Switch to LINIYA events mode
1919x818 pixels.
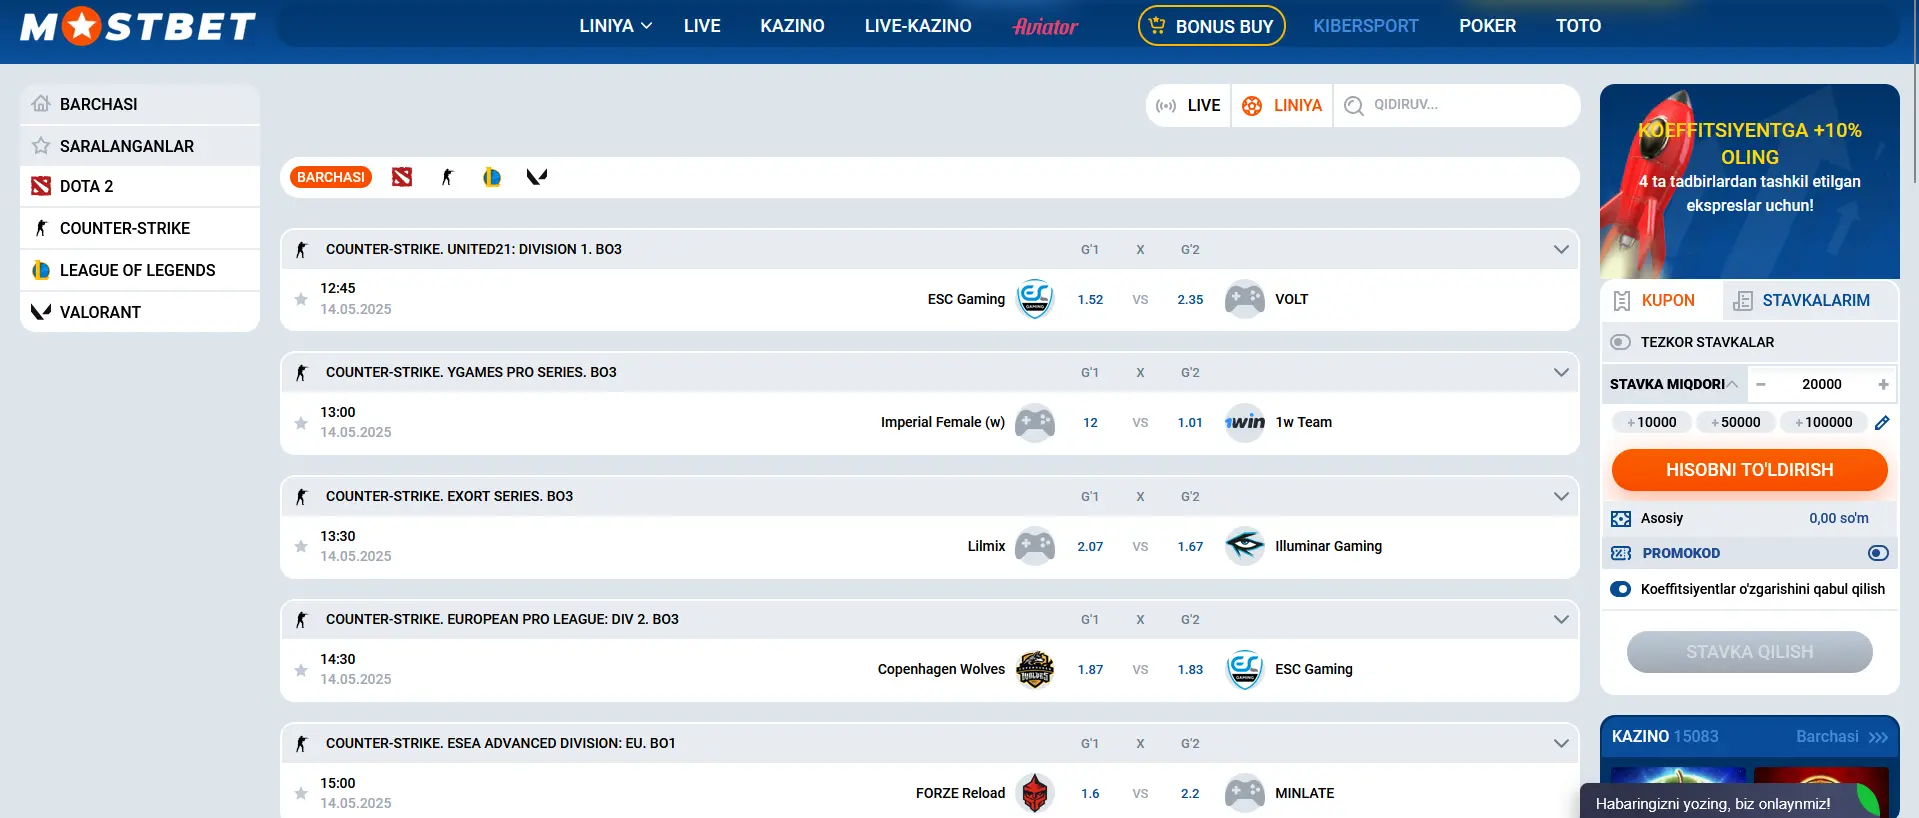[1282, 105]
